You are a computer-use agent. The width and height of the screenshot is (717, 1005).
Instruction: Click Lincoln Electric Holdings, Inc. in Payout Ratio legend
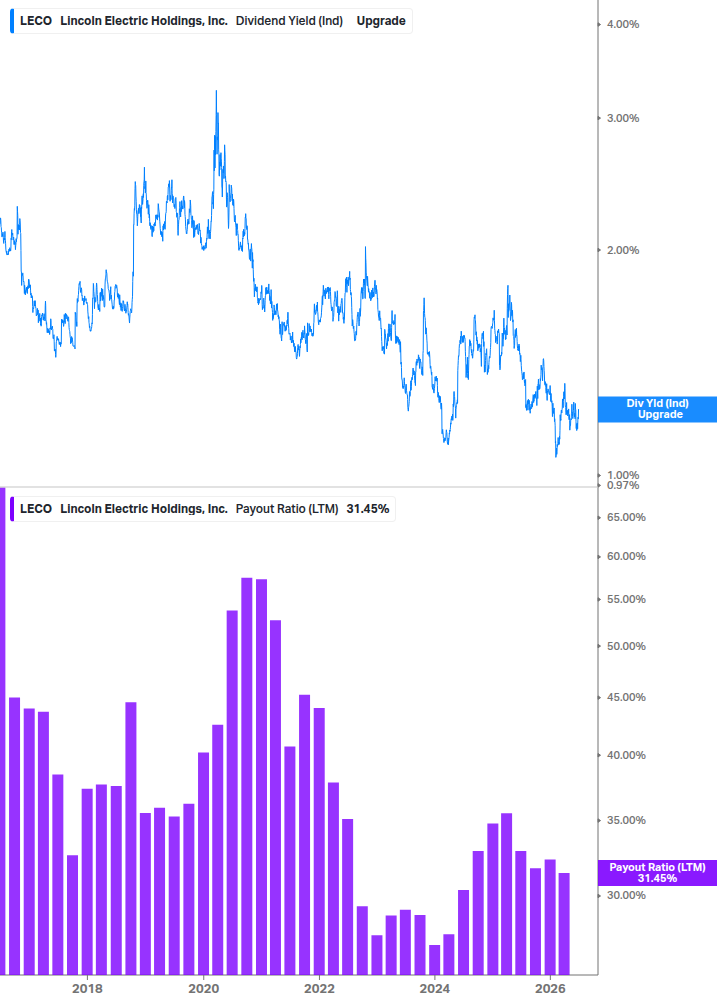(144, 509)
